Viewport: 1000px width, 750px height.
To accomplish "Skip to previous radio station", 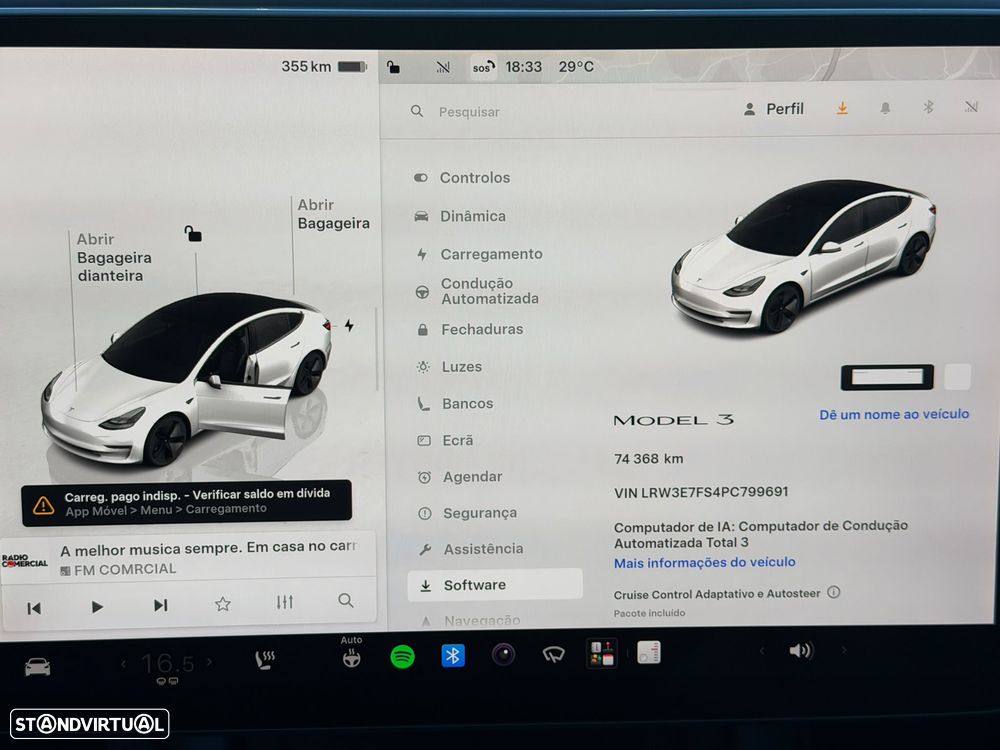I will (x=34, y=608).
